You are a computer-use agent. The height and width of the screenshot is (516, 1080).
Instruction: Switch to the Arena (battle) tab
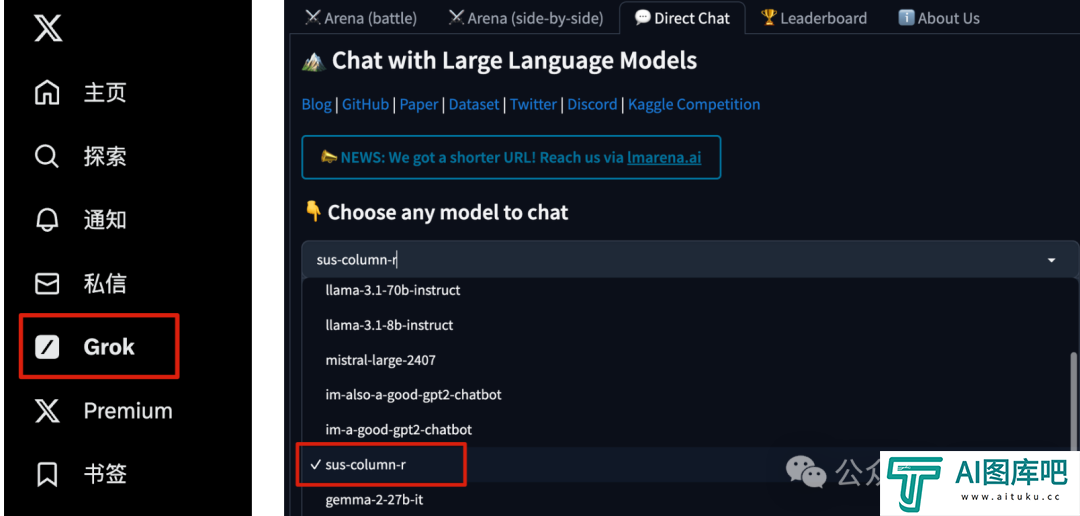(x=361, y=18)
